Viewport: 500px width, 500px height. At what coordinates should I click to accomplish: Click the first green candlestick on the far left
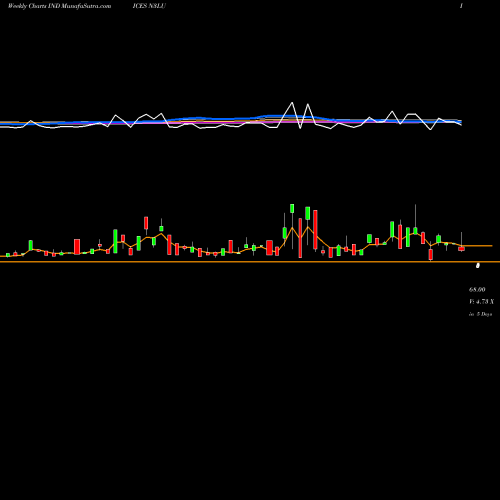point(8,255)
